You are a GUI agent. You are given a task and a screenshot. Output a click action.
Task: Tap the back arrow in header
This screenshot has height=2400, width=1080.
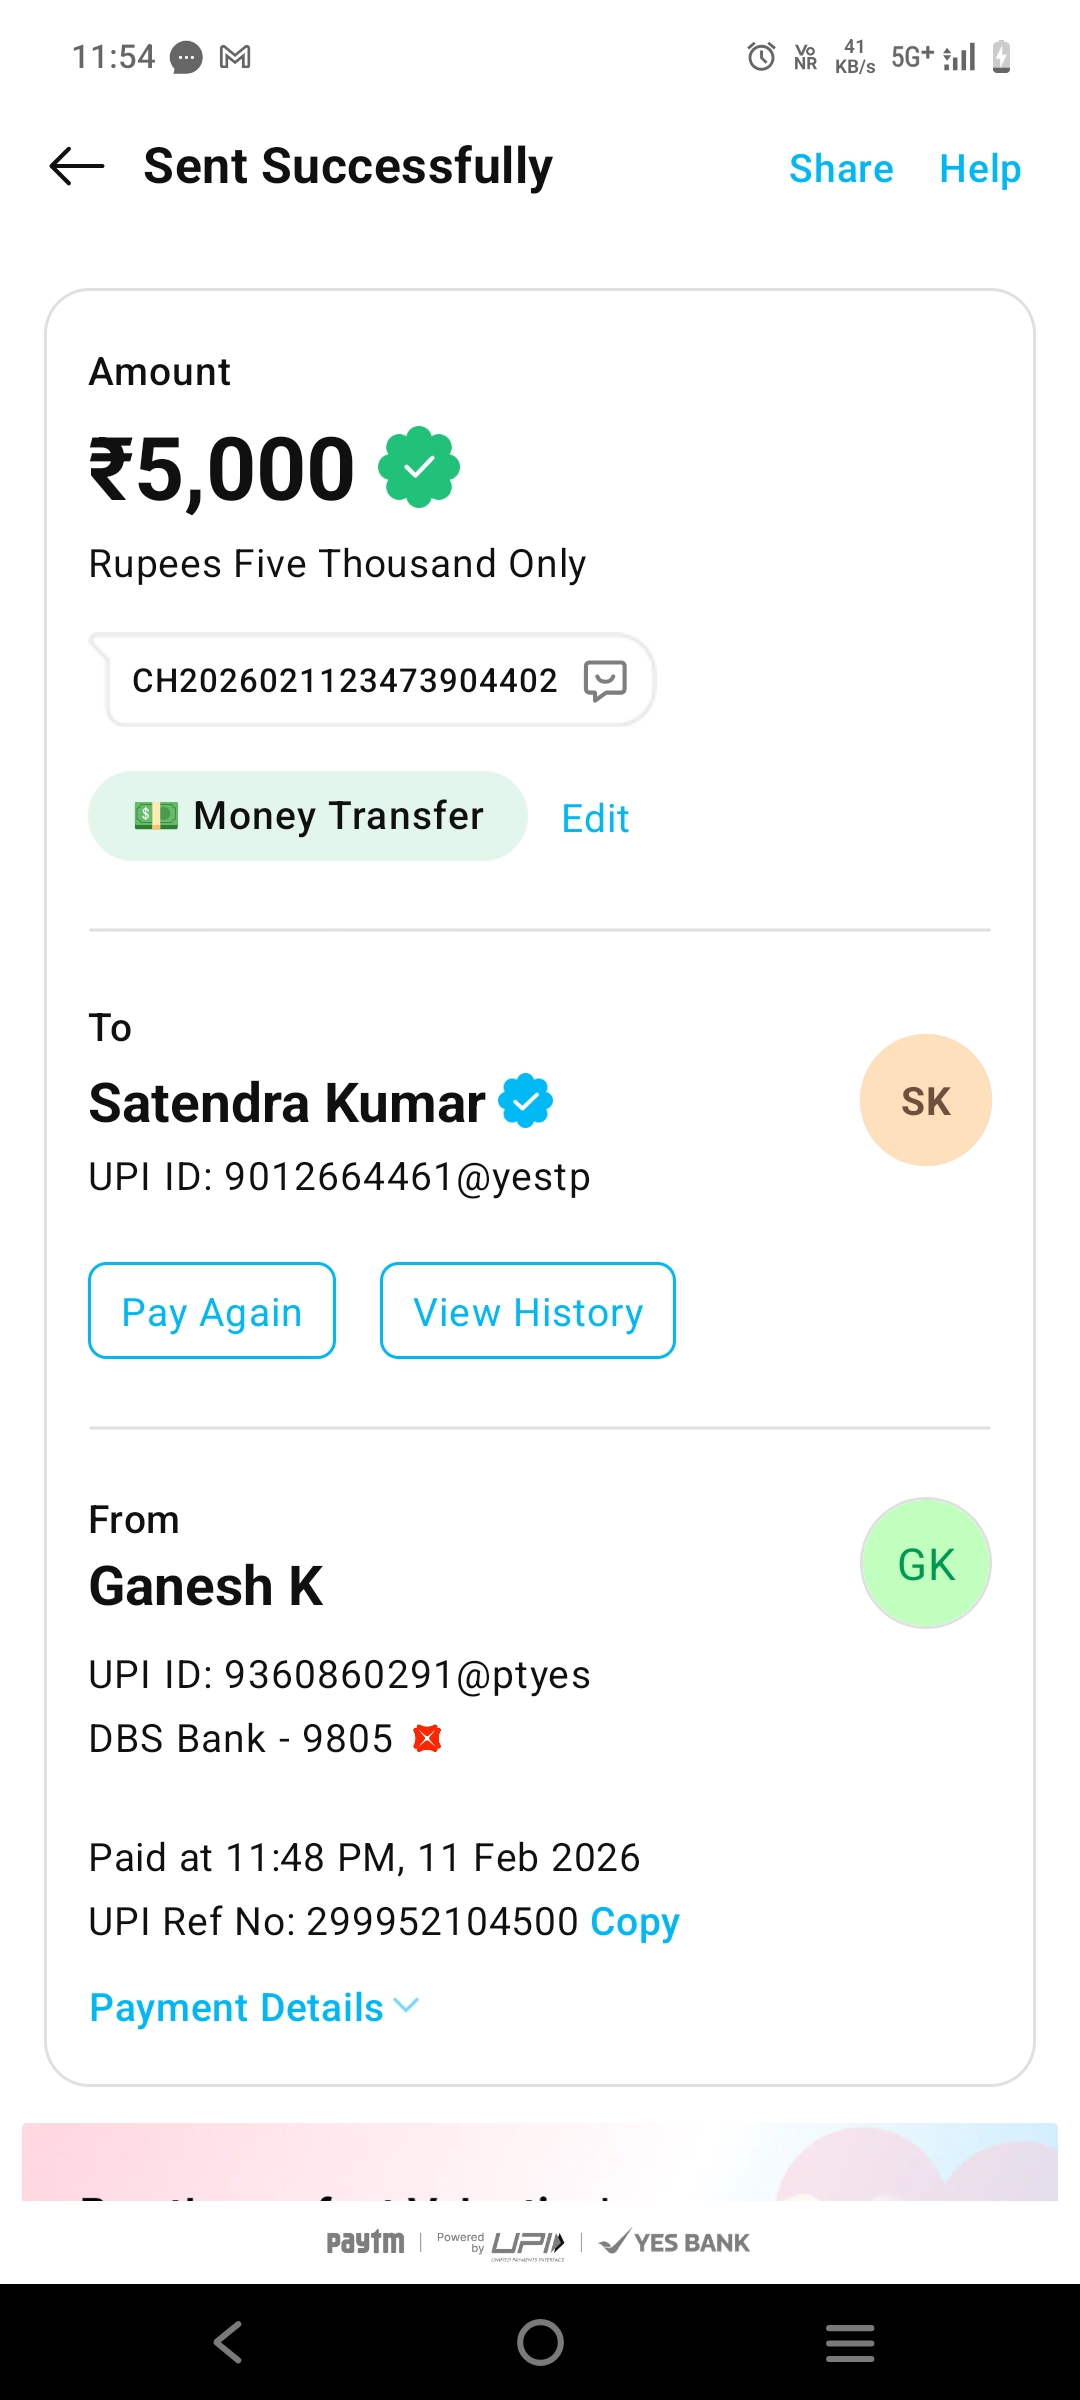pos(77,166)
